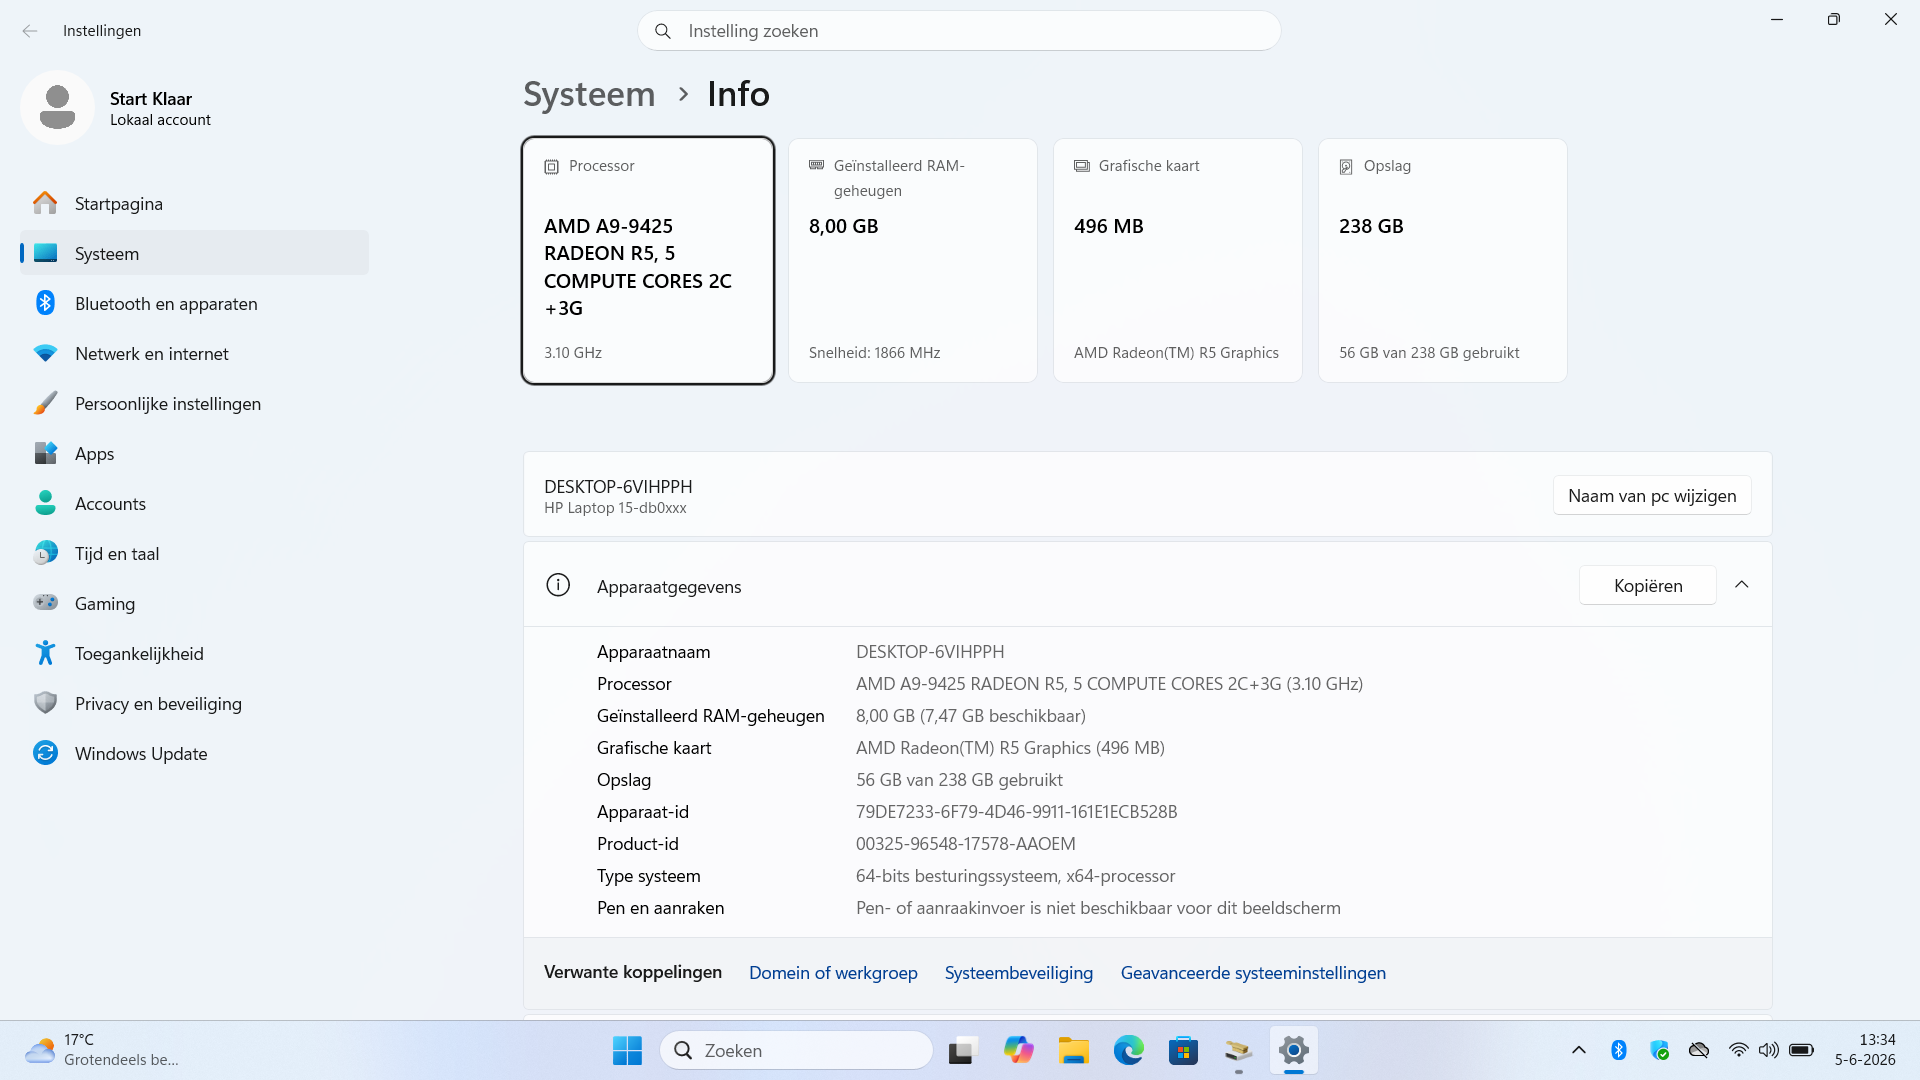This screenshot has width=1920, height=1080.
Task: Click the weather widget on the taskbar
Action: (102, 1050)
